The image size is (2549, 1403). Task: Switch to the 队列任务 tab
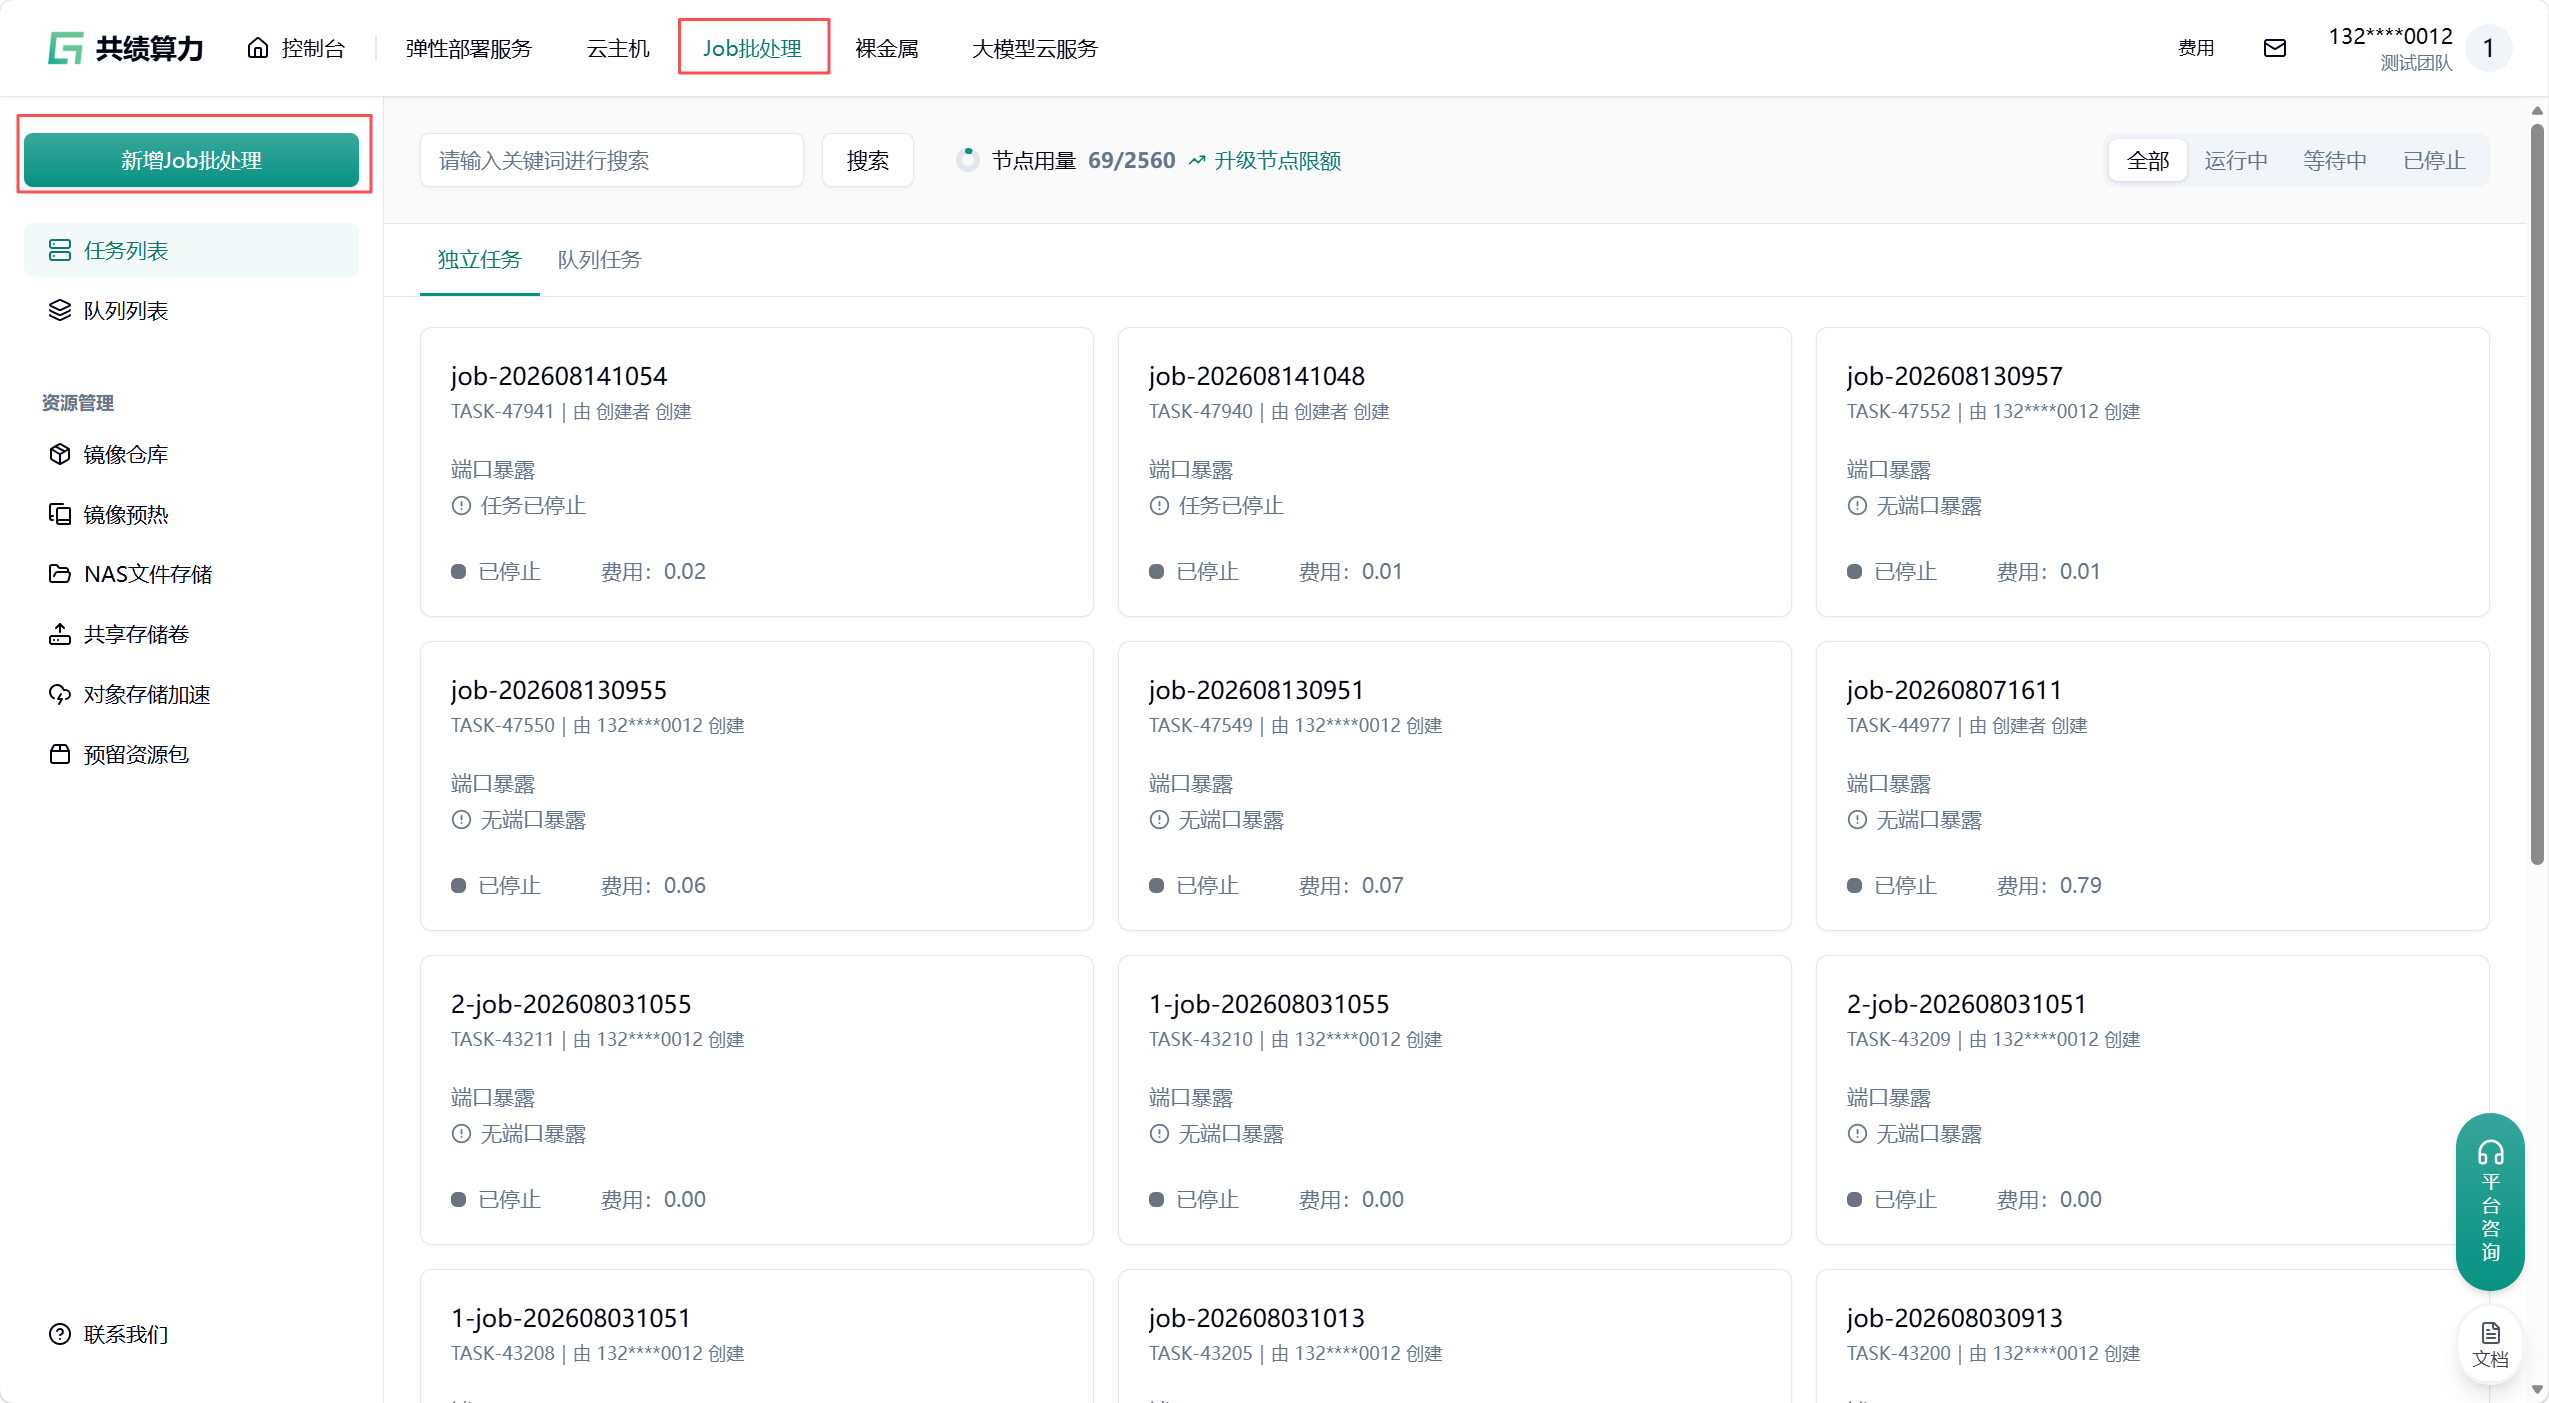point(599,260)
